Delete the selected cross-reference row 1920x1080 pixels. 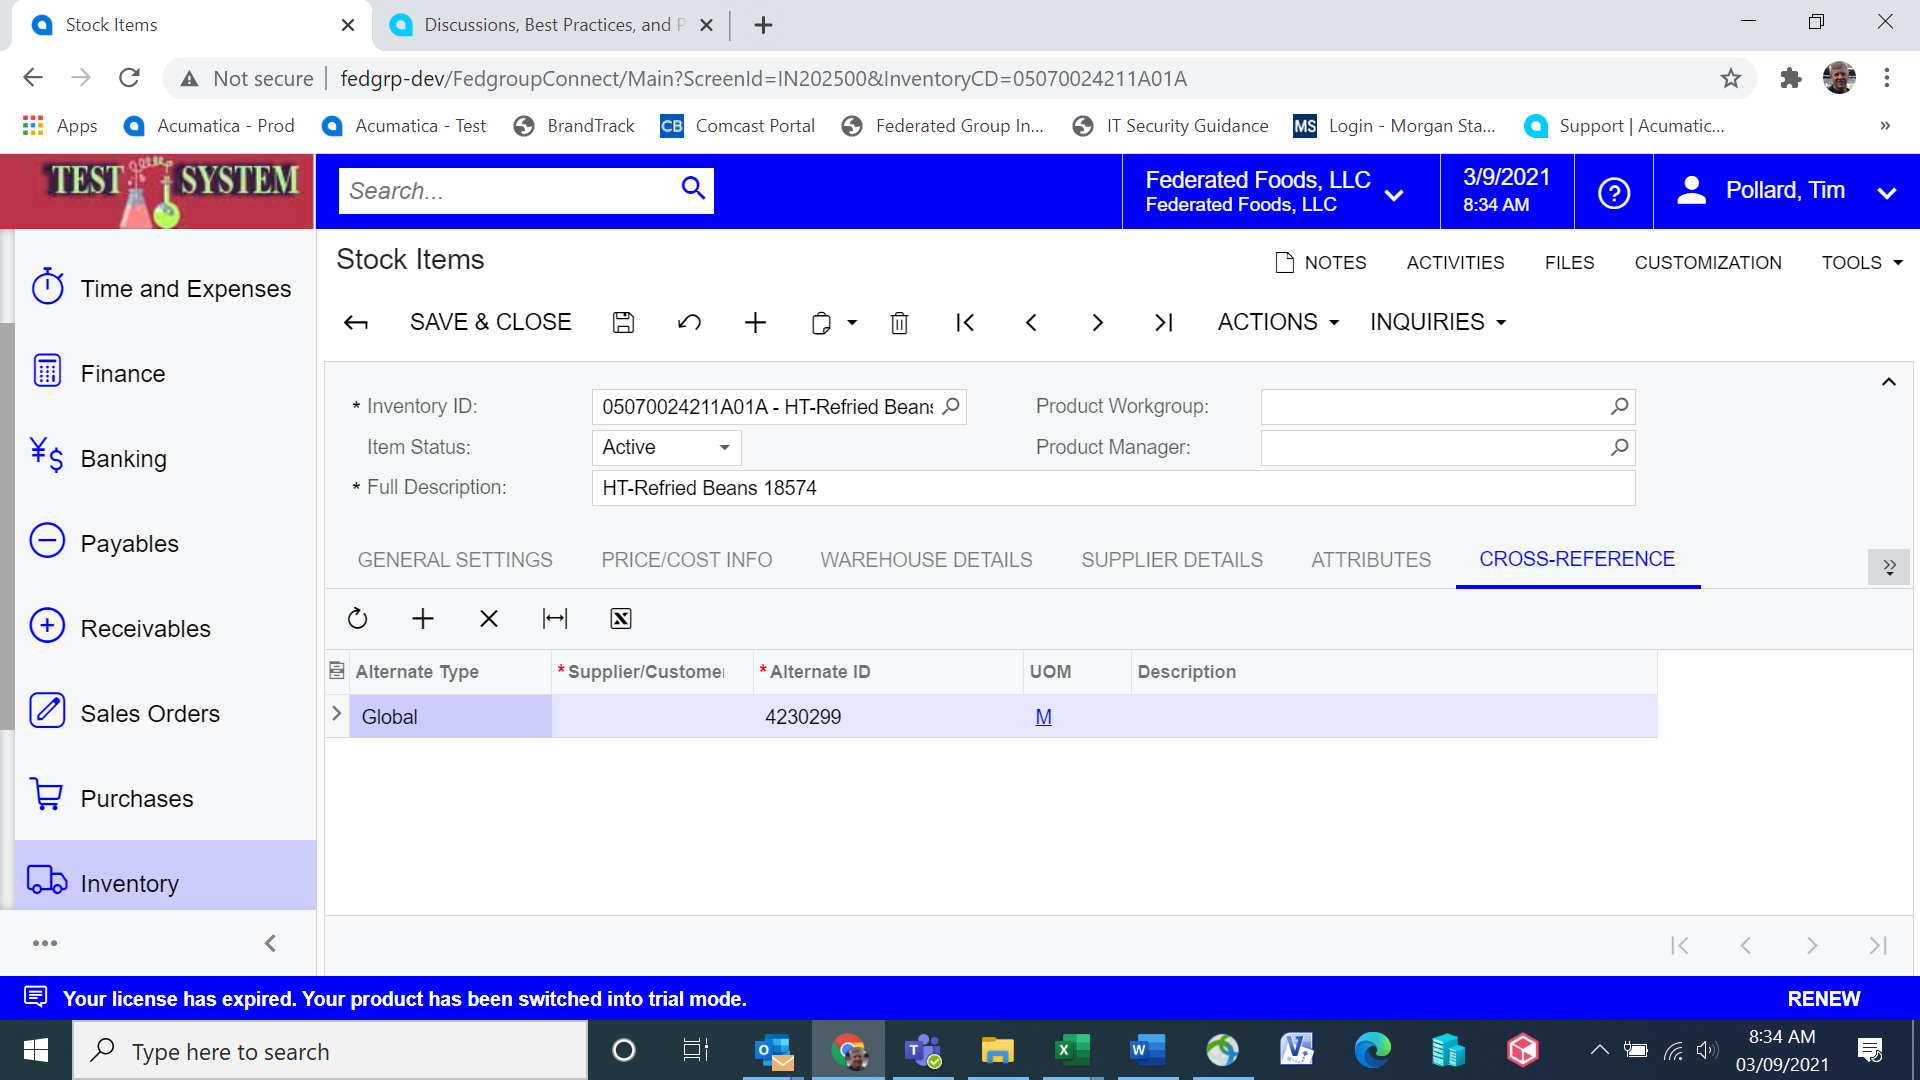[x=488, y=618]
